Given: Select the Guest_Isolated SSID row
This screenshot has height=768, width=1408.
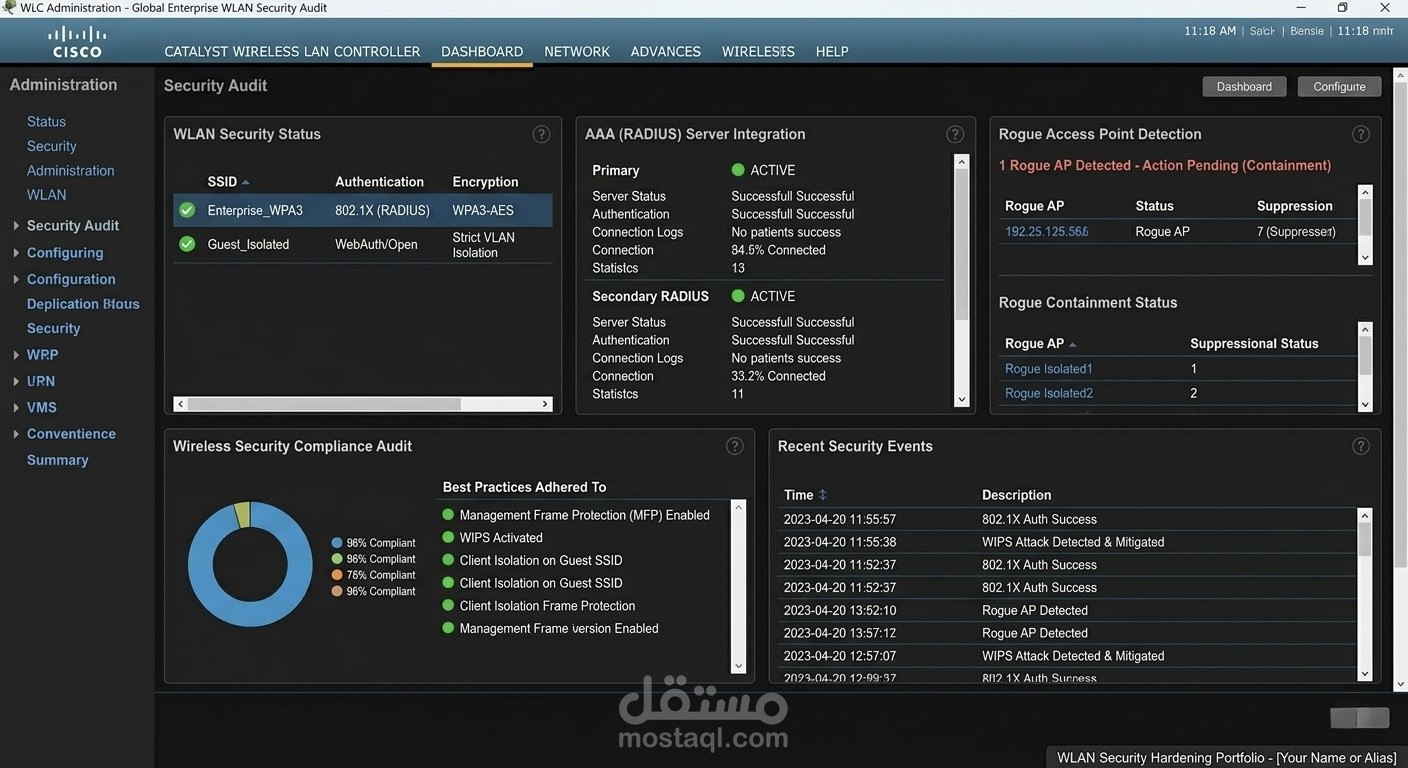Looking at the screenshot, I should (363, 244).
